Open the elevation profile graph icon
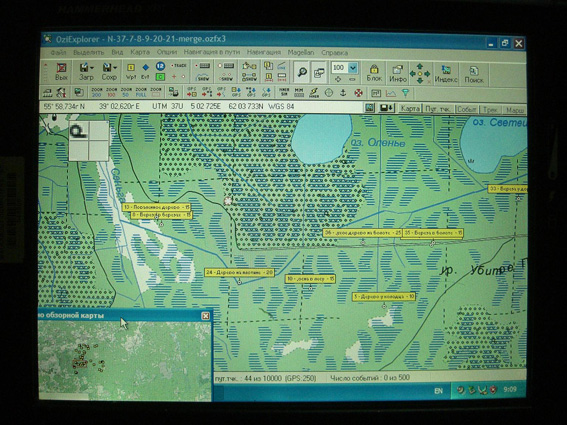Viewport: 567px width, 425px height. [391, 93]
